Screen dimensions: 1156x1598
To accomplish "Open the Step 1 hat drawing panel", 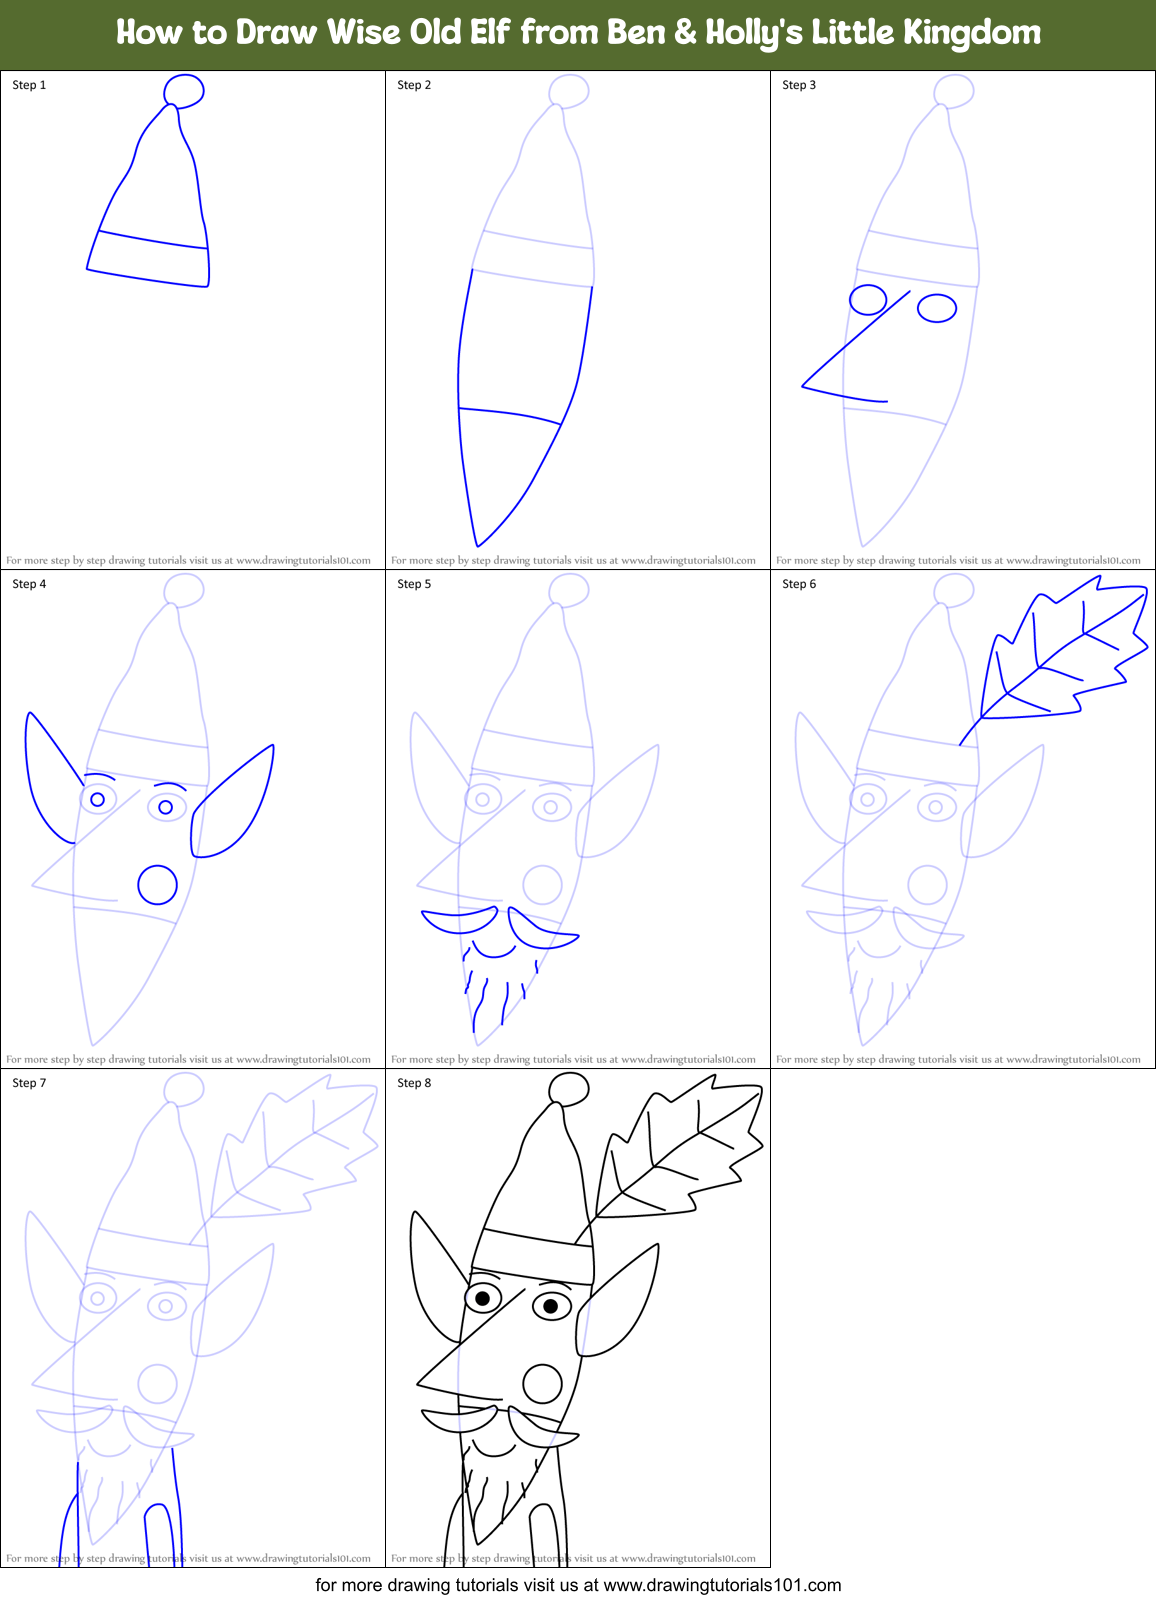I will (x=193, y=320).
